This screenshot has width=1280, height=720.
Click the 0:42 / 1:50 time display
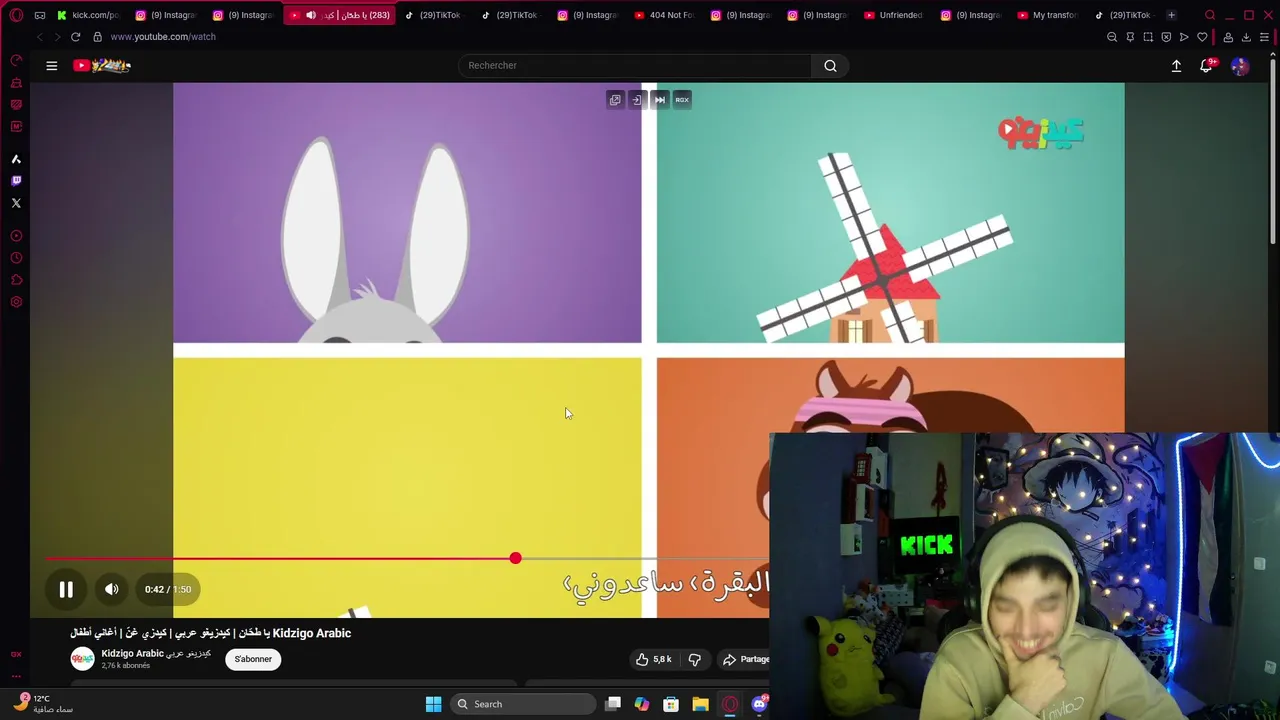[168, 590]
